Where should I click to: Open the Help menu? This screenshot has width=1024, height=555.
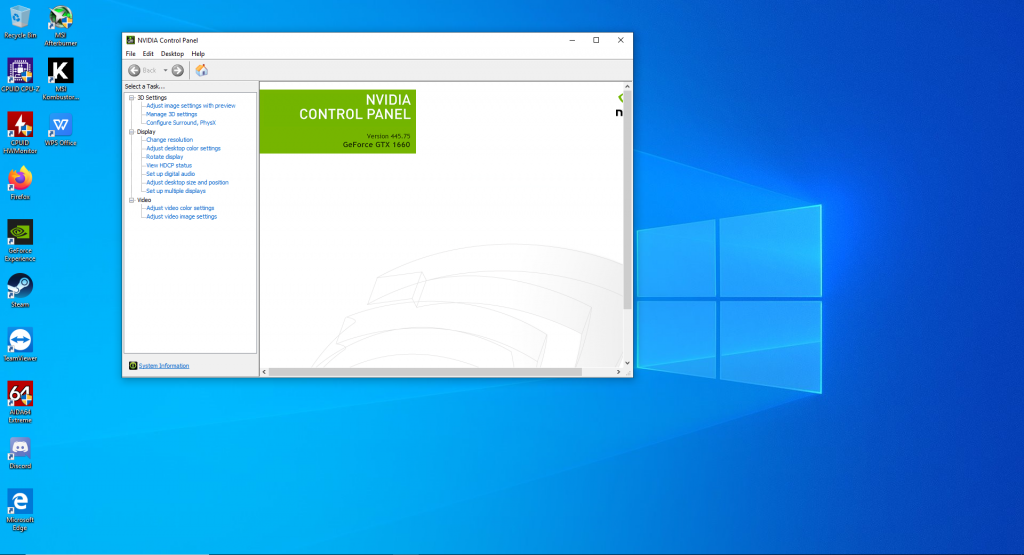198,54
